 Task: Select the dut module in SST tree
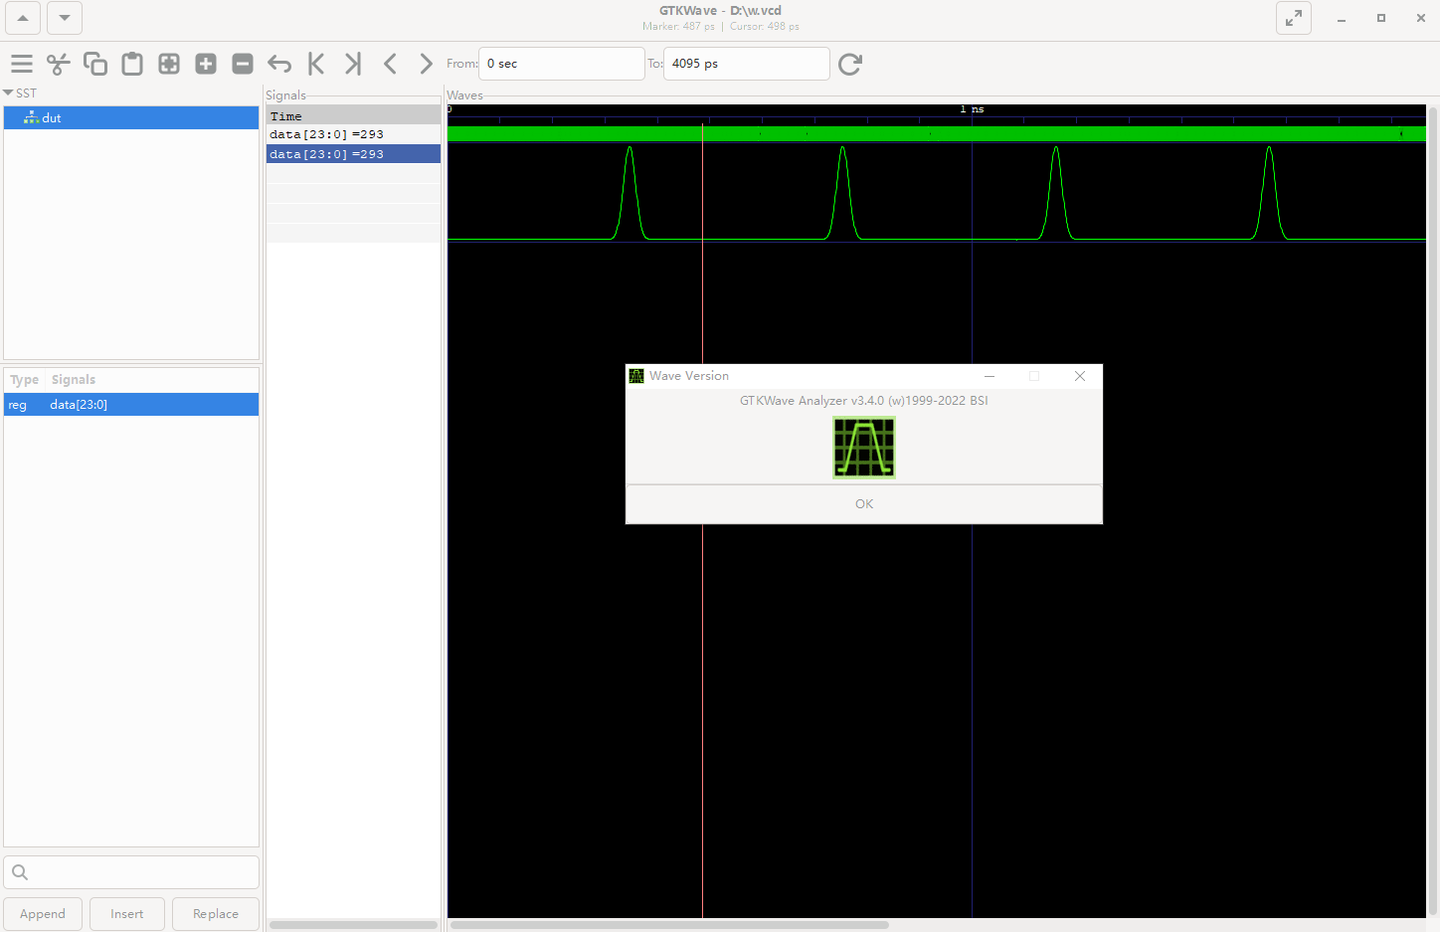[x=50, y=117]
